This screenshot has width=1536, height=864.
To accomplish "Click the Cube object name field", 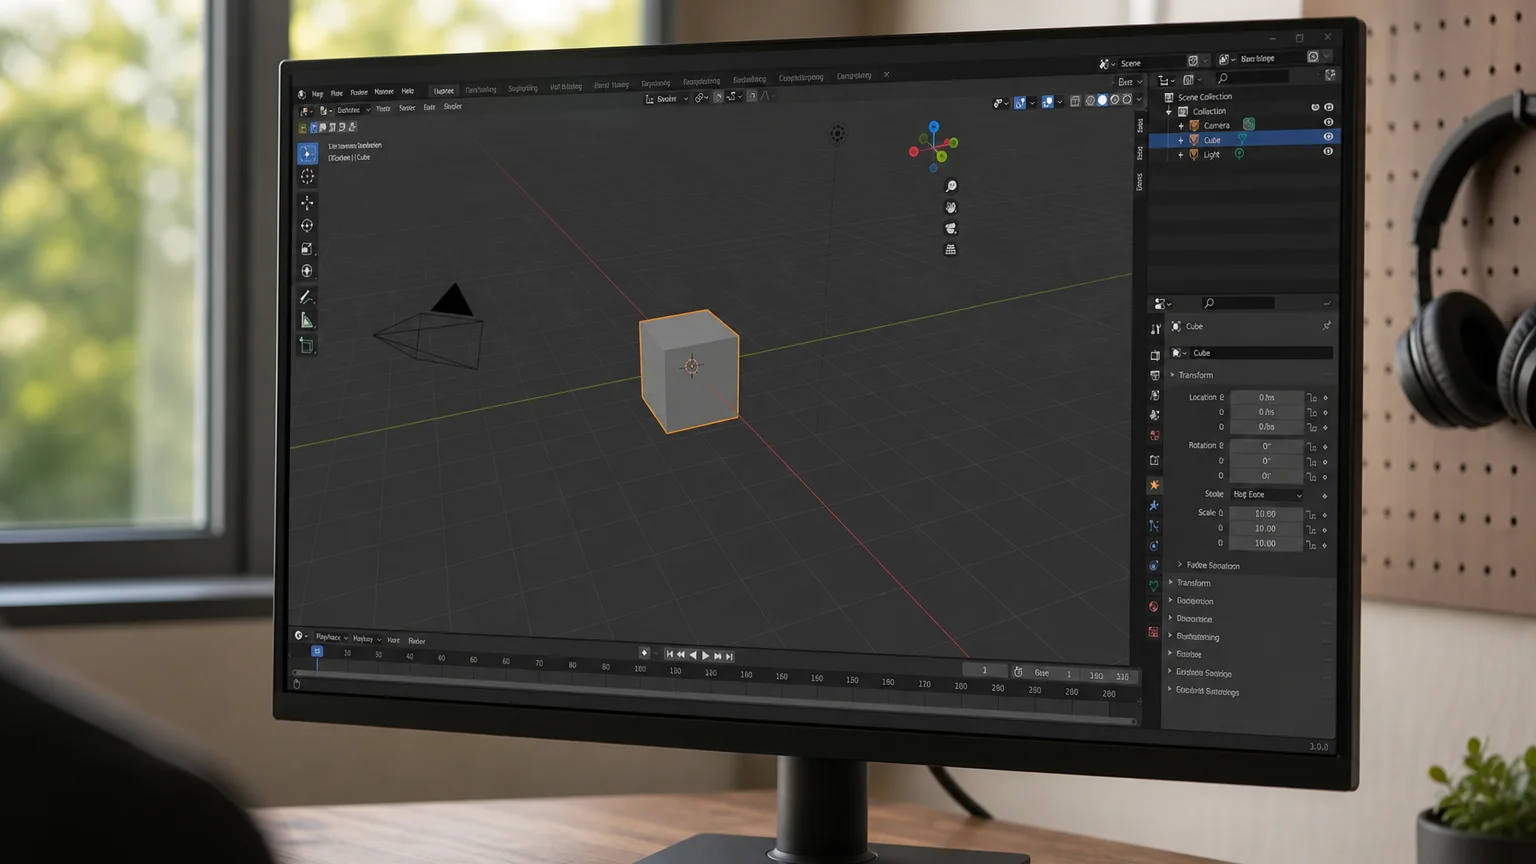I will point(1261,353).
